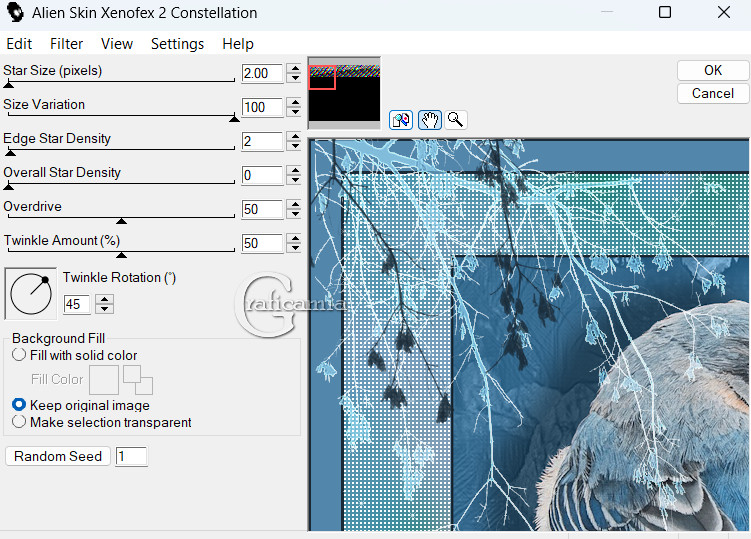Close the Constellation dialog window
This screenshot has height=539, width=751.
724,12
